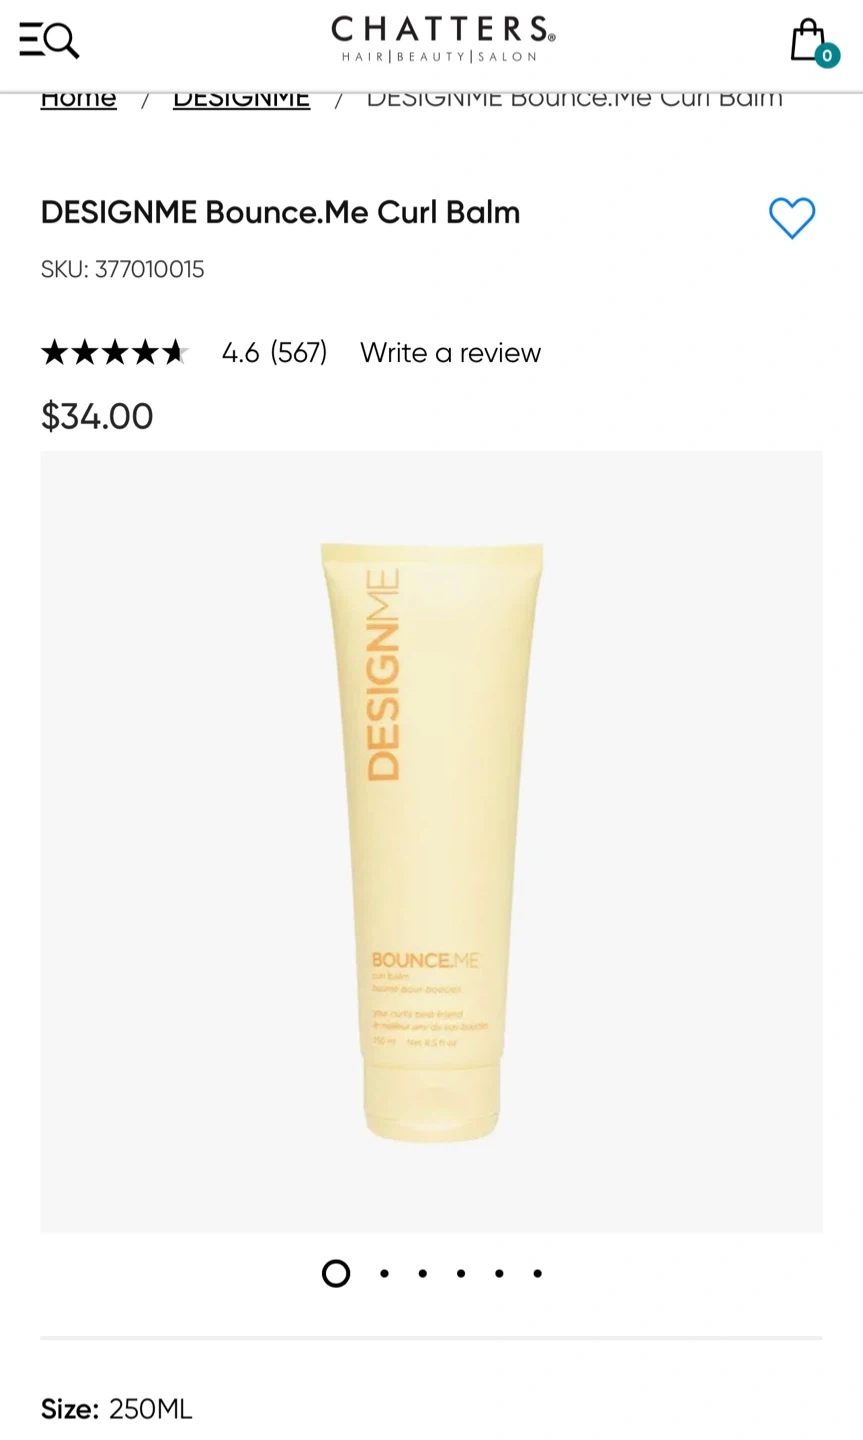
Task: Select the fourth image carousel dot
Action: (461, 1273)
